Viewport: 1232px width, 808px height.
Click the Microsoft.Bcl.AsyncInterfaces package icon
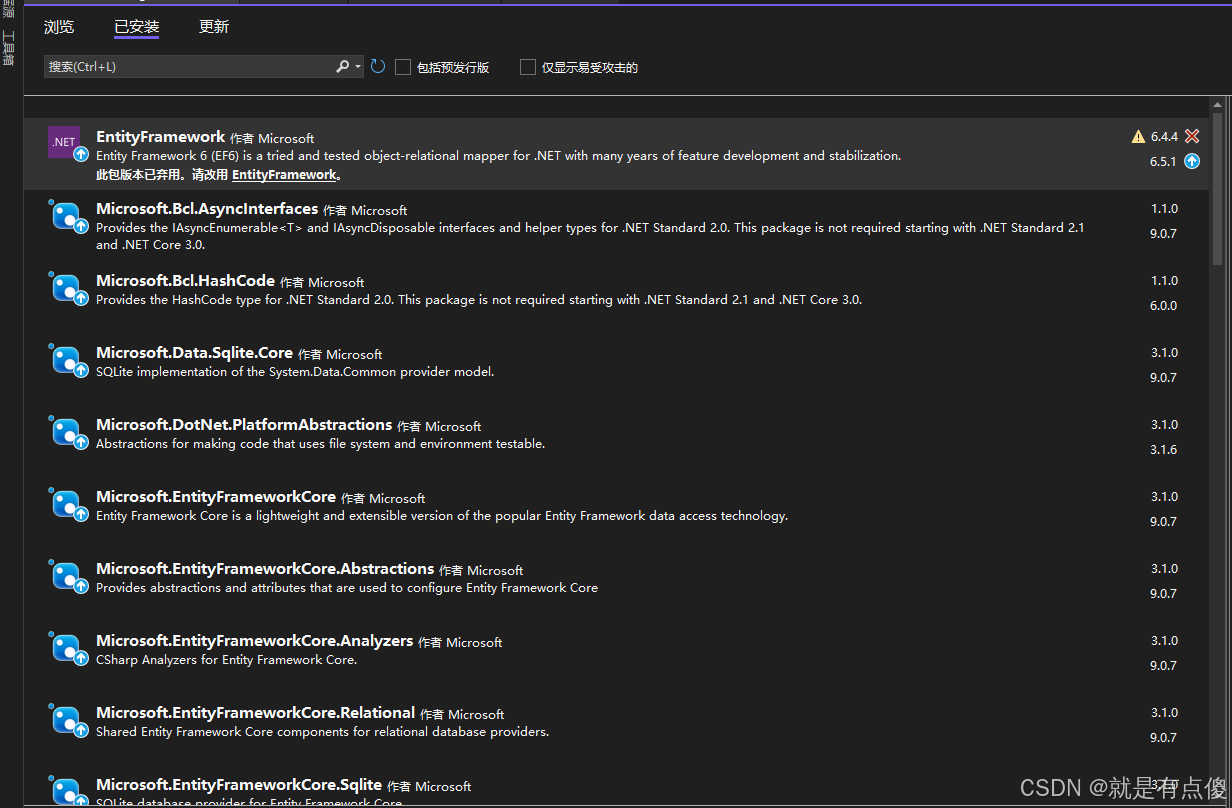point(66,216)
